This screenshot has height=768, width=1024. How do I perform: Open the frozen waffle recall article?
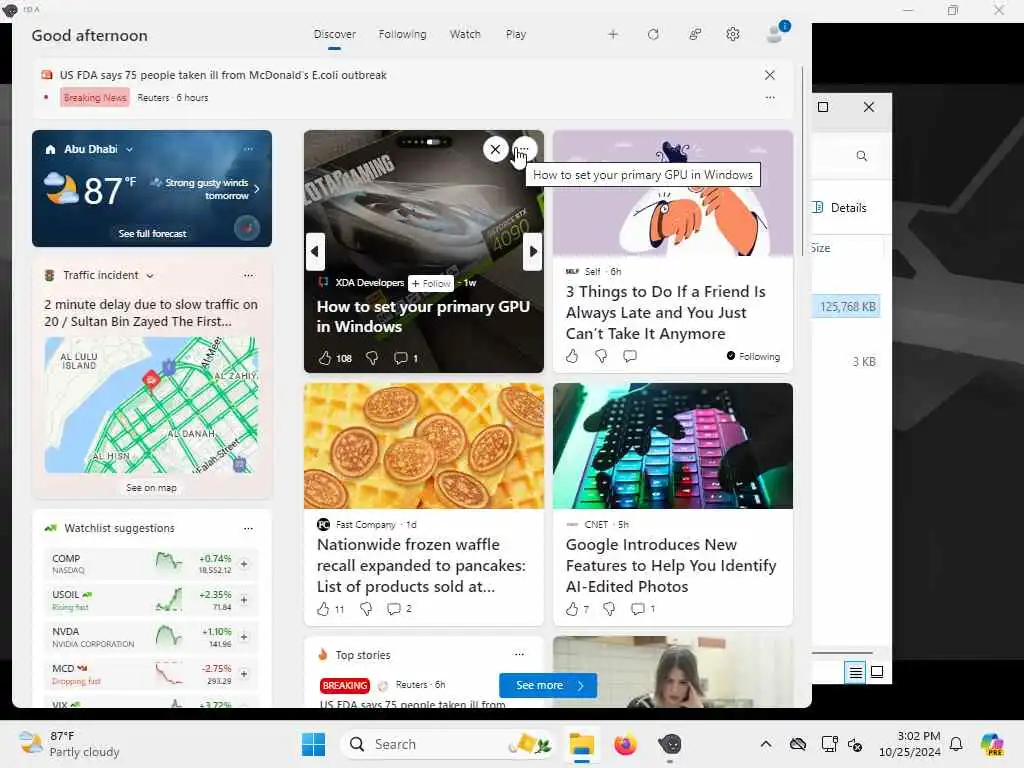click(421, 566)
